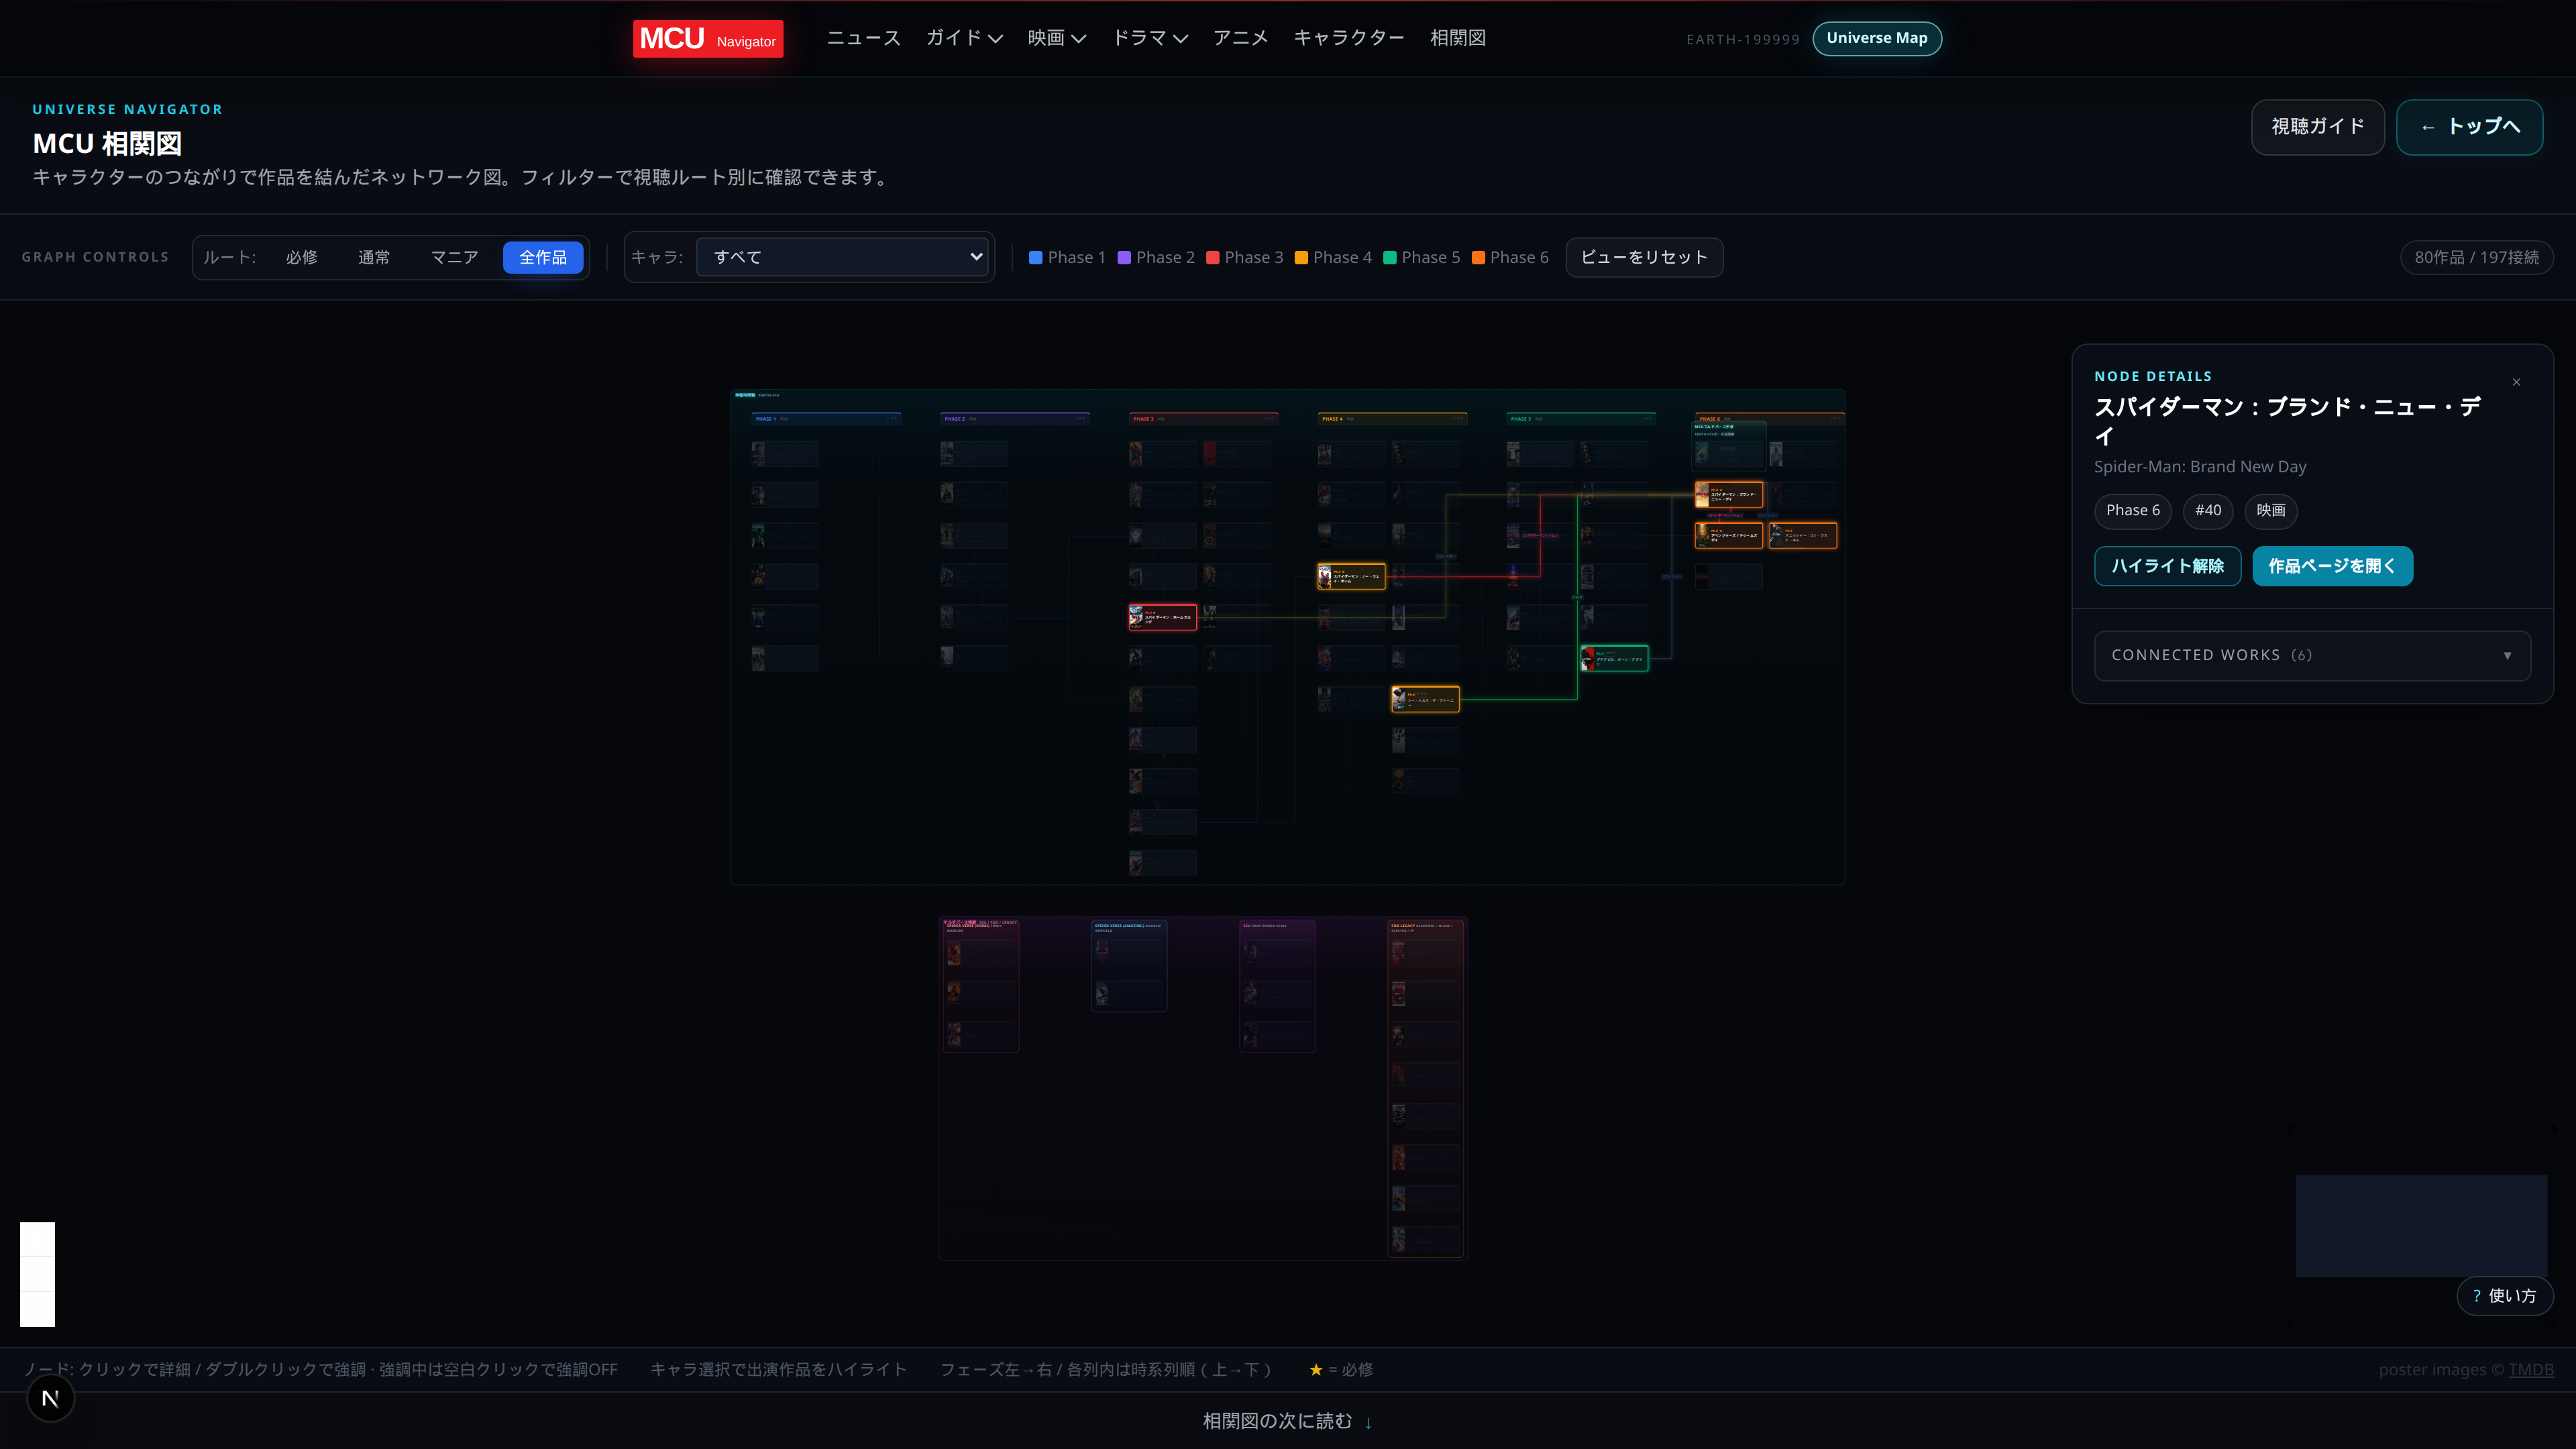2576x1449 pixels.
Task: Click the bottom button of the white zoom controls
Action: coord(38,1309)
